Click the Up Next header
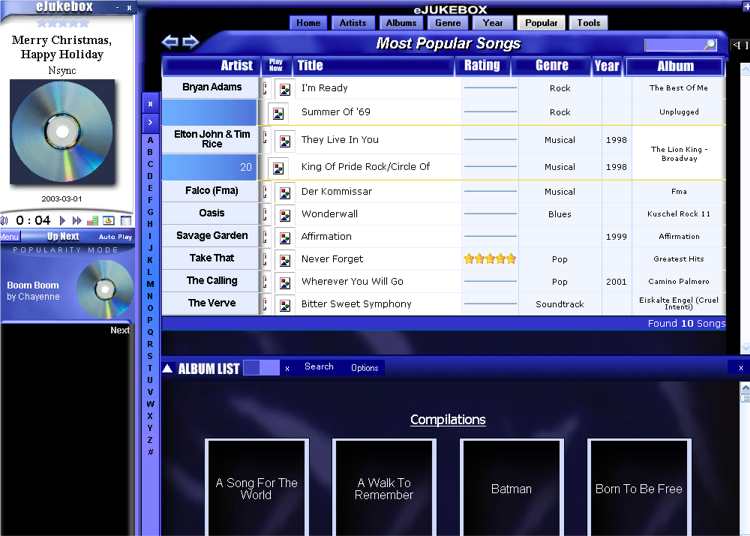 point(63,236)
